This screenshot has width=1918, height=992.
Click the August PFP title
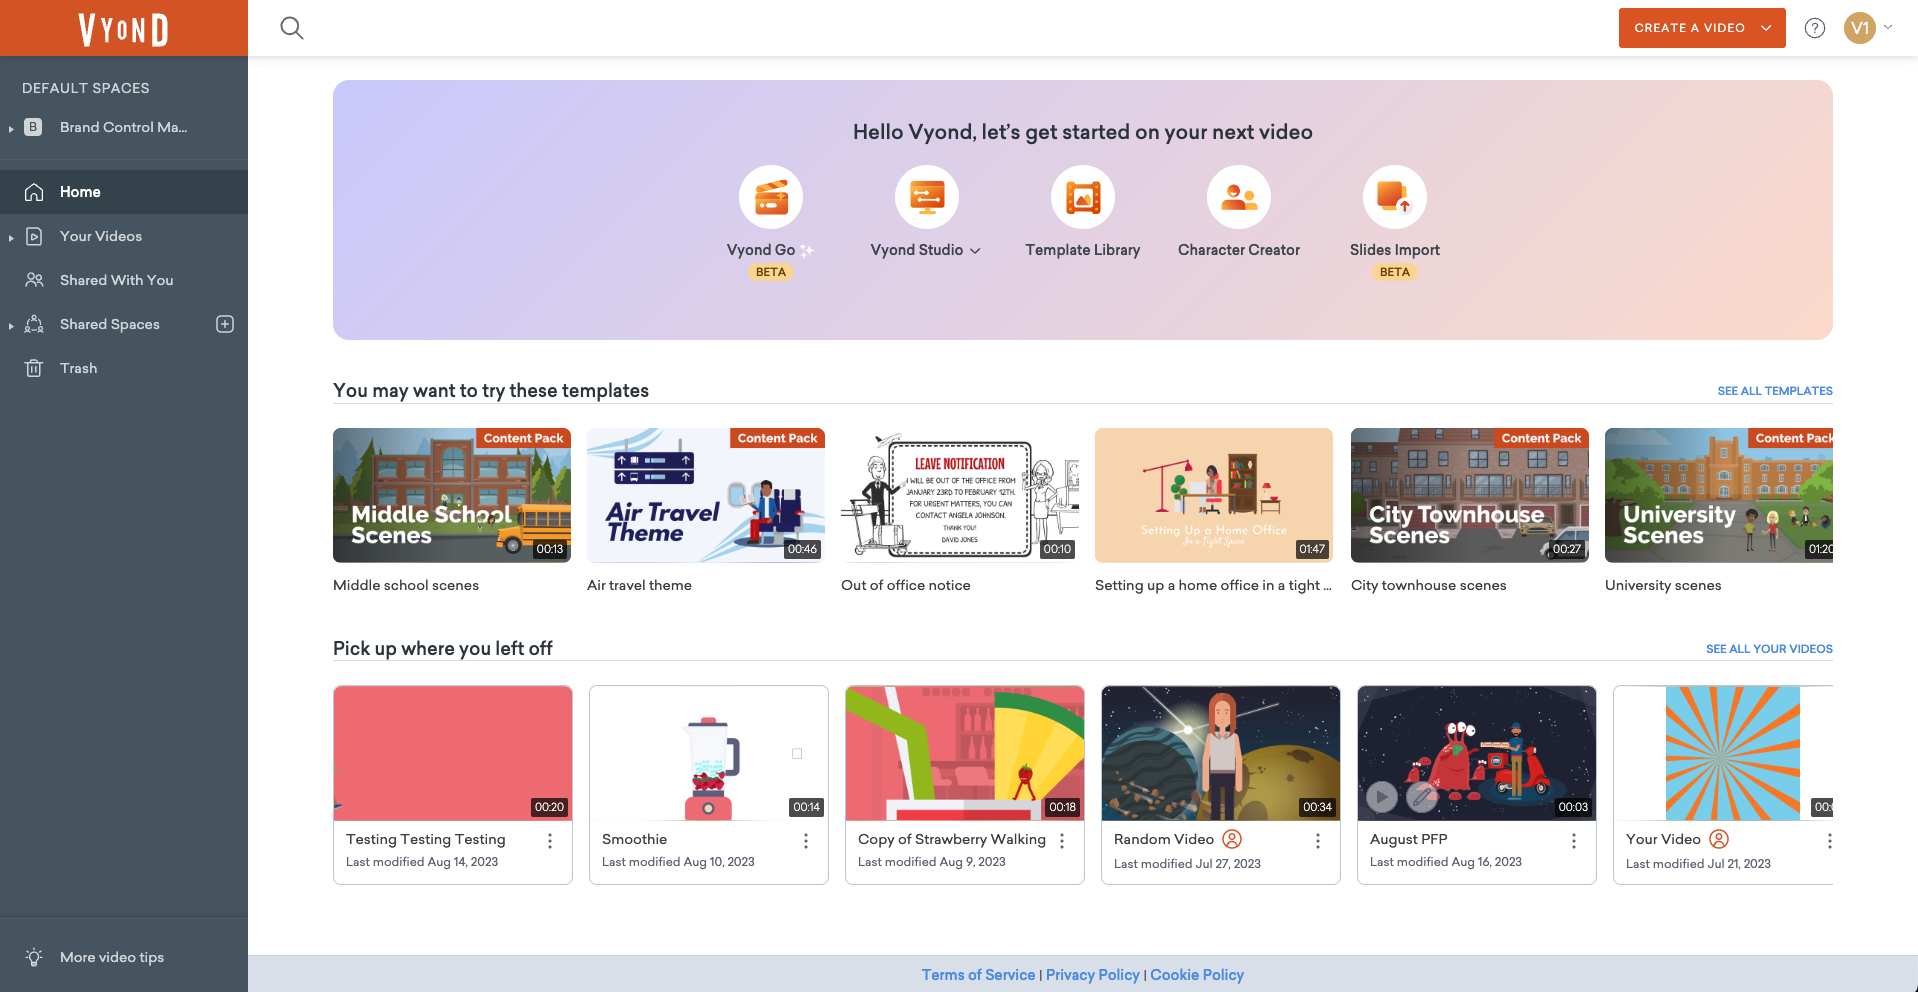[x=1408, y=839]
